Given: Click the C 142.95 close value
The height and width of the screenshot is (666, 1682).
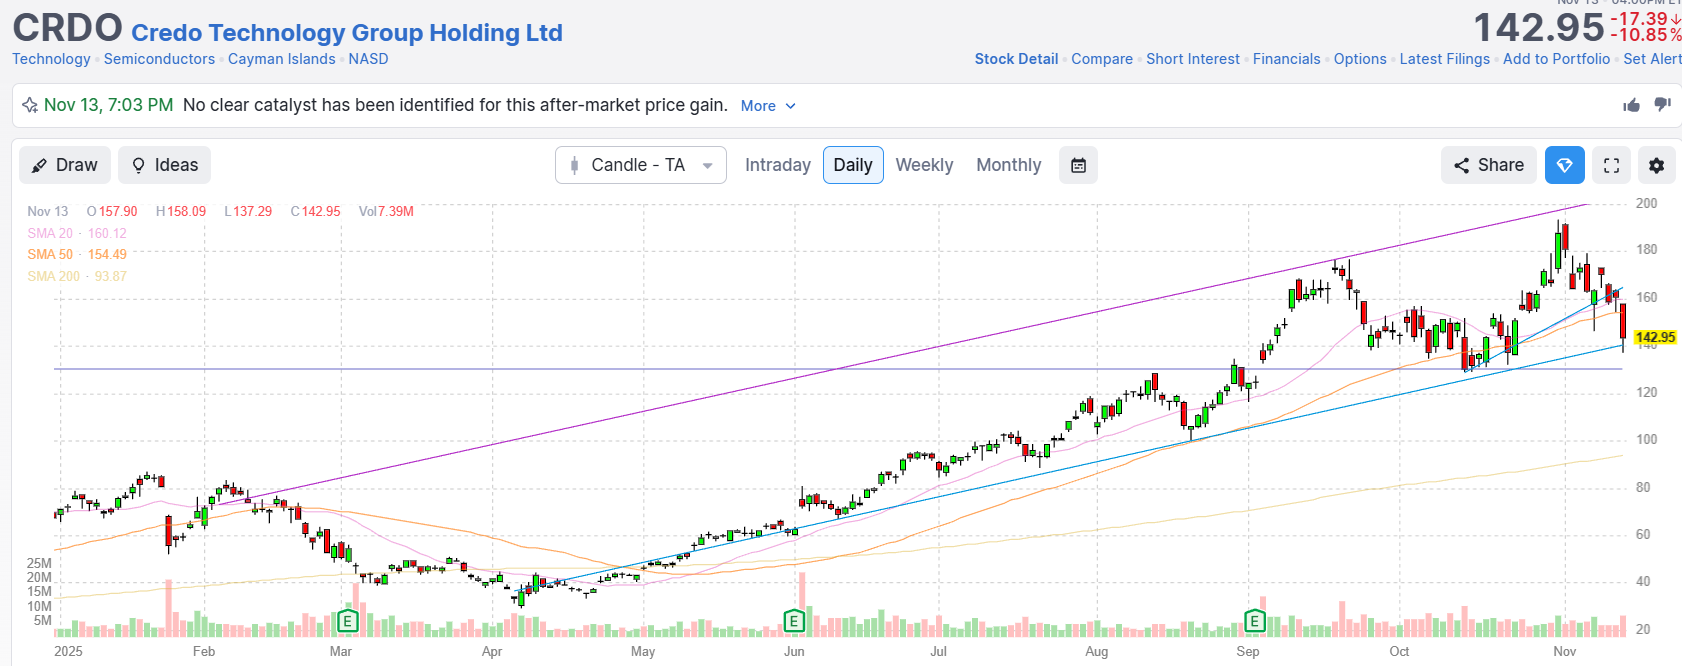Looking at the screenshot, I should [x=316, y=212].
